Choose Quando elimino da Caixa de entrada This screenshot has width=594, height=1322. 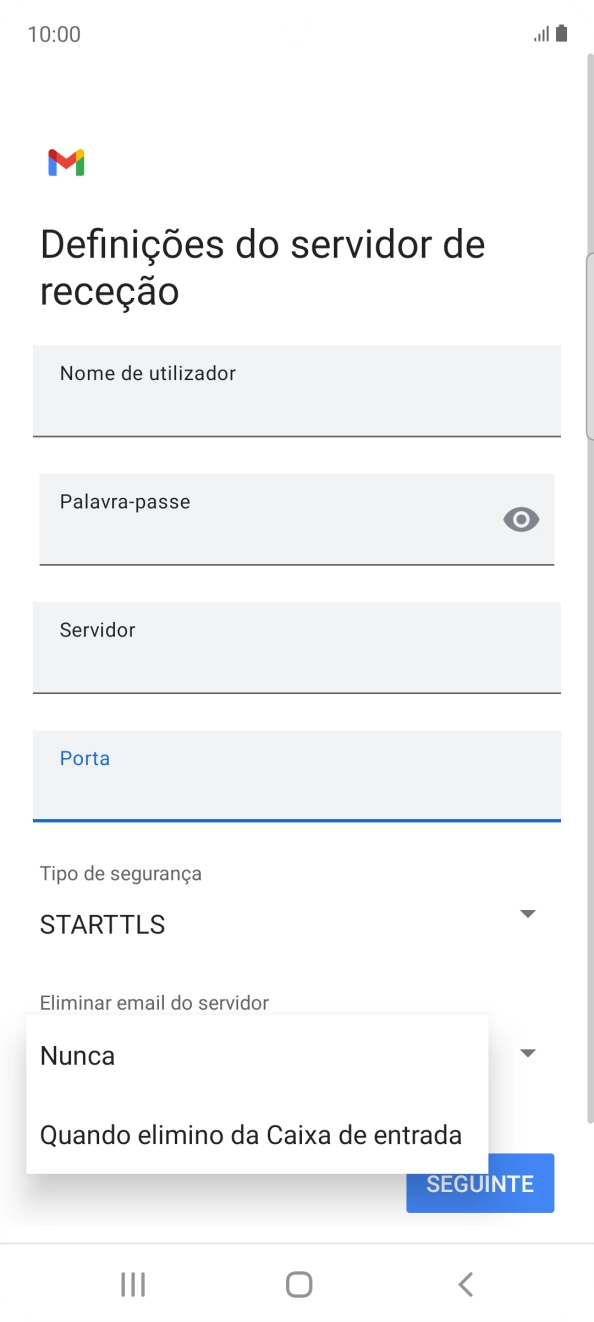[249, 1134]
